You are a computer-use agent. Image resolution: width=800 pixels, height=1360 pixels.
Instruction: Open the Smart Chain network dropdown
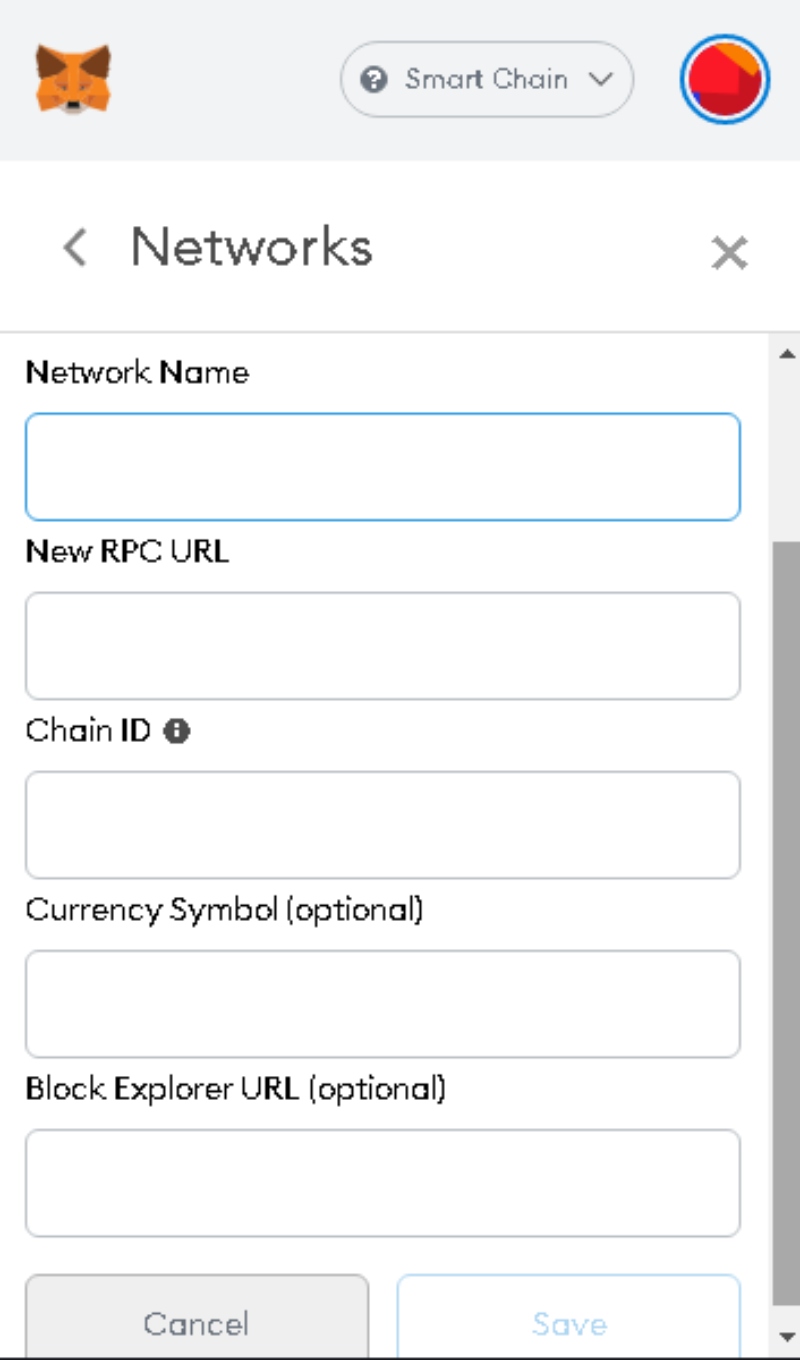click(x=487, y=79)
